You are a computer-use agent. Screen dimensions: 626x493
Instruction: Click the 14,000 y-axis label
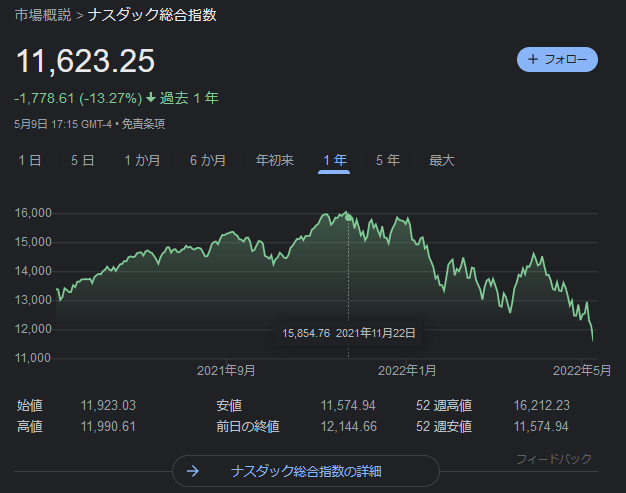coord(33,271)
